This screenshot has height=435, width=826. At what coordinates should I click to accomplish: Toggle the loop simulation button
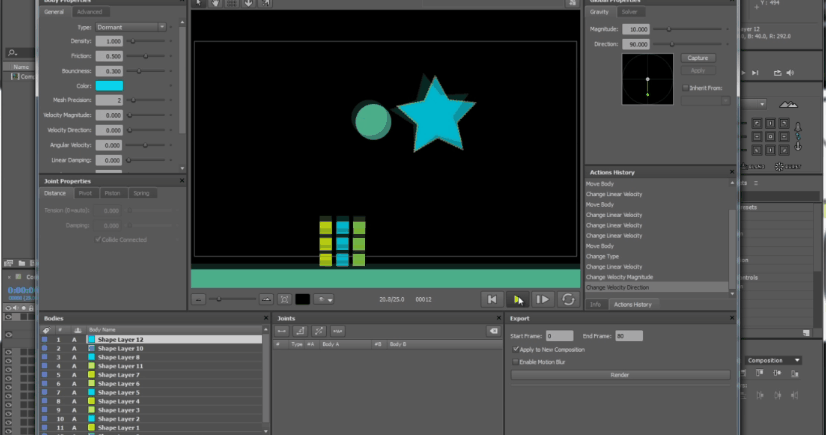click(568, 299)
